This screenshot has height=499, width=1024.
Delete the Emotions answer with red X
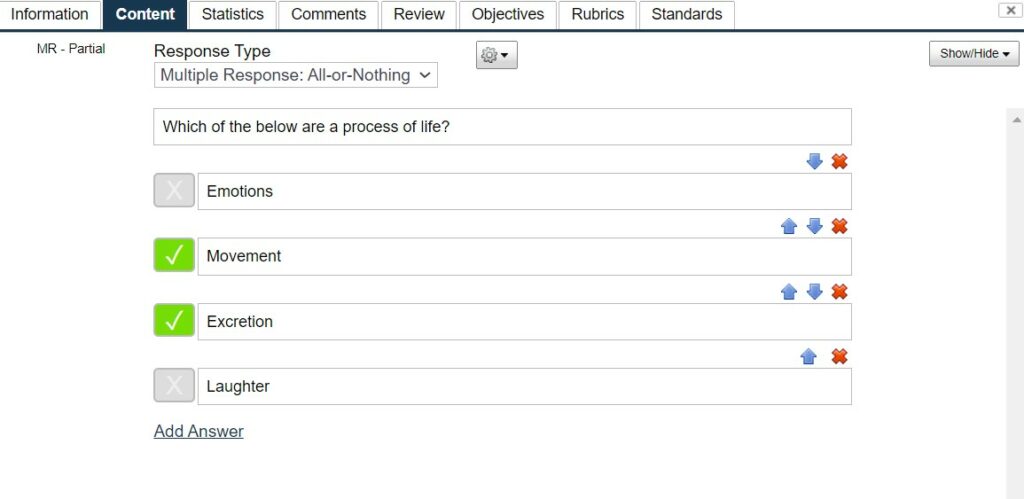839,161
